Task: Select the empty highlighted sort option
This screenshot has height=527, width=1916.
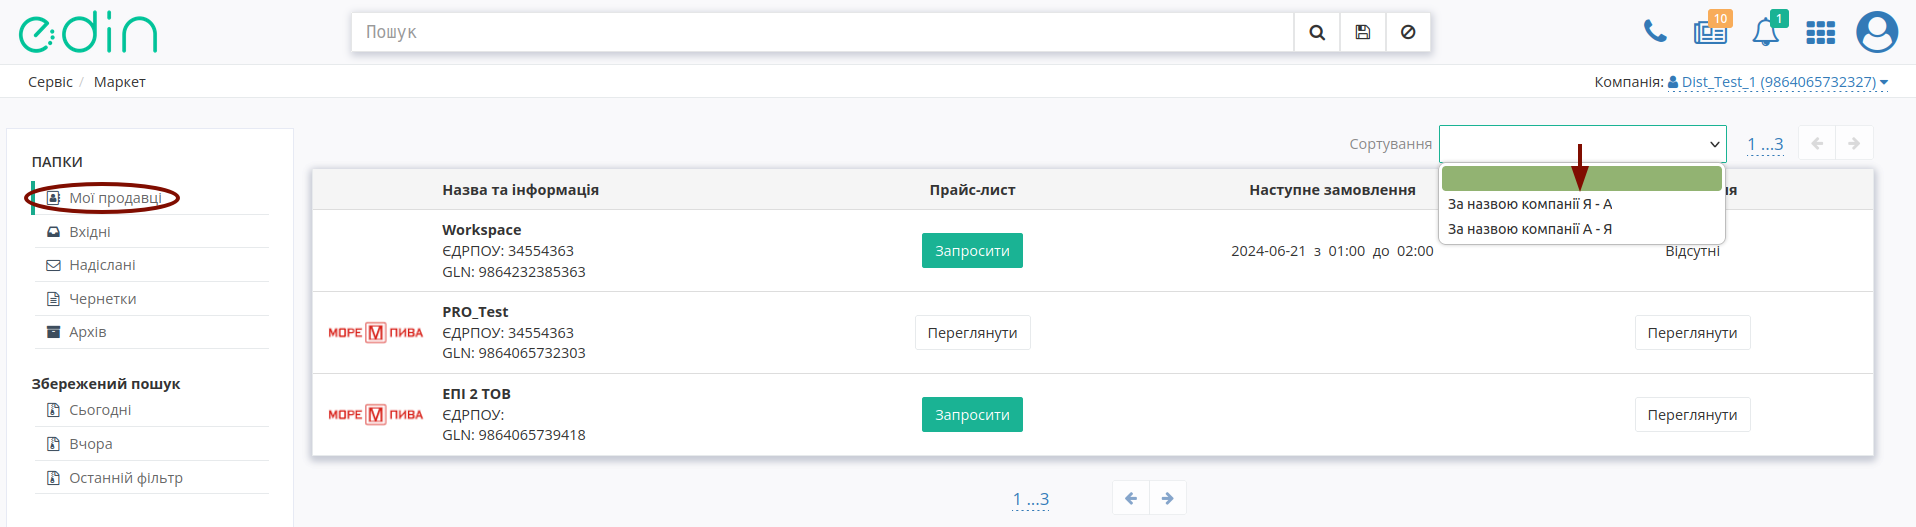Action: coord(1582,179)
